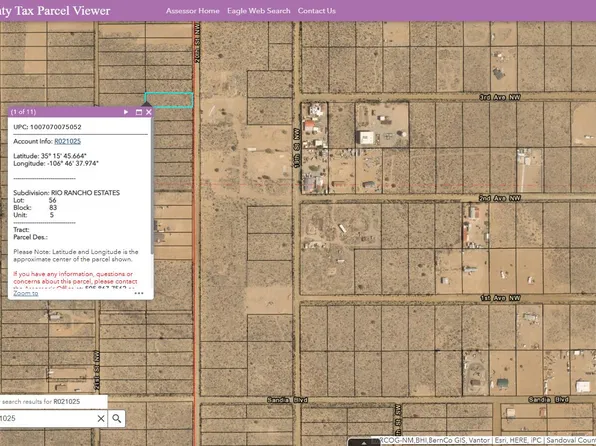596x446 pixels.
Task: Click the Tax Parcel Viewer title
Action: pyautogui.click(x=55, y=11)
